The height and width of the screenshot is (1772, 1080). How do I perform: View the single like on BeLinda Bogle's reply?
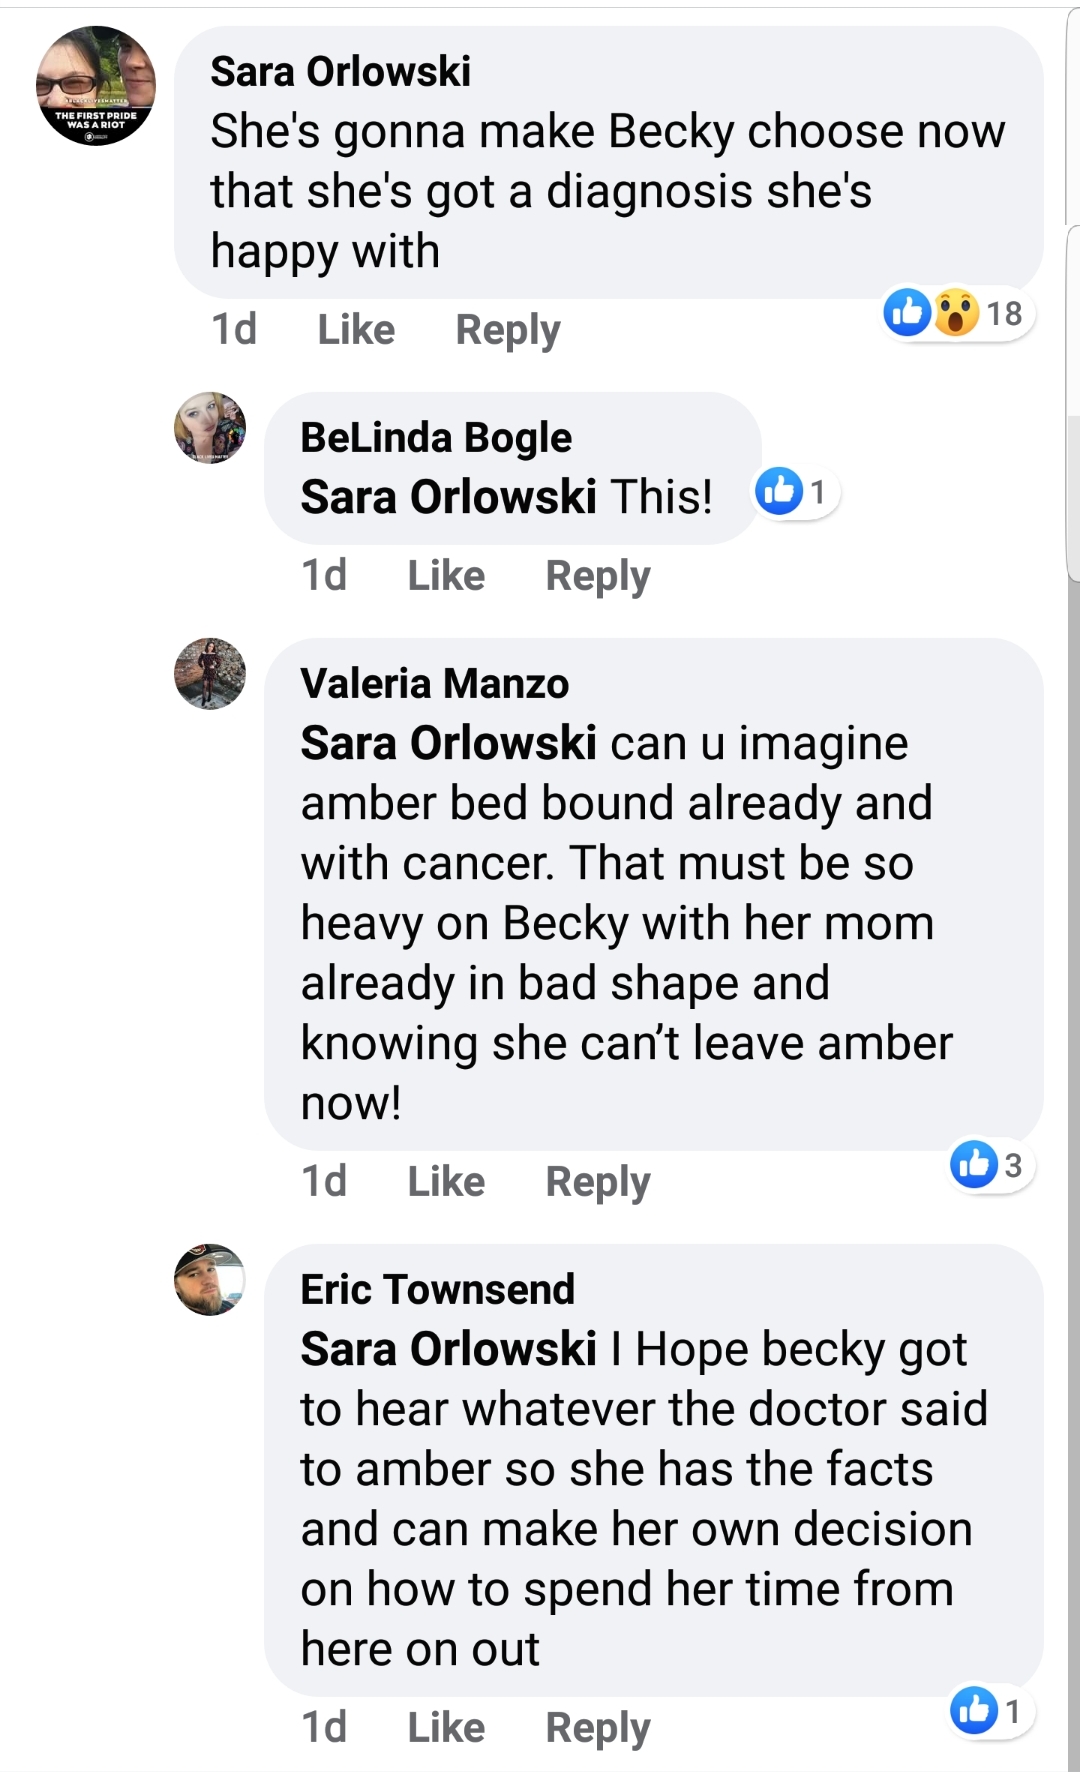(x=797, y=492)
